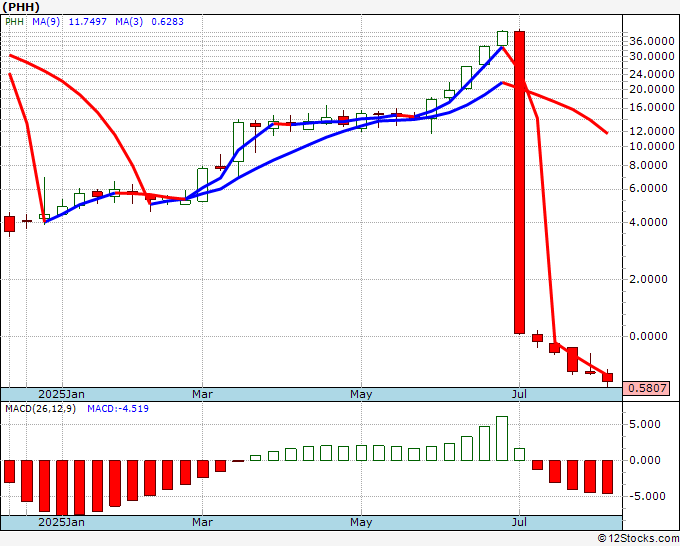The width and height of the screenshot is (680, 546).
Task: Click the 16.0000 price axis label
Action: click(652, 107)
